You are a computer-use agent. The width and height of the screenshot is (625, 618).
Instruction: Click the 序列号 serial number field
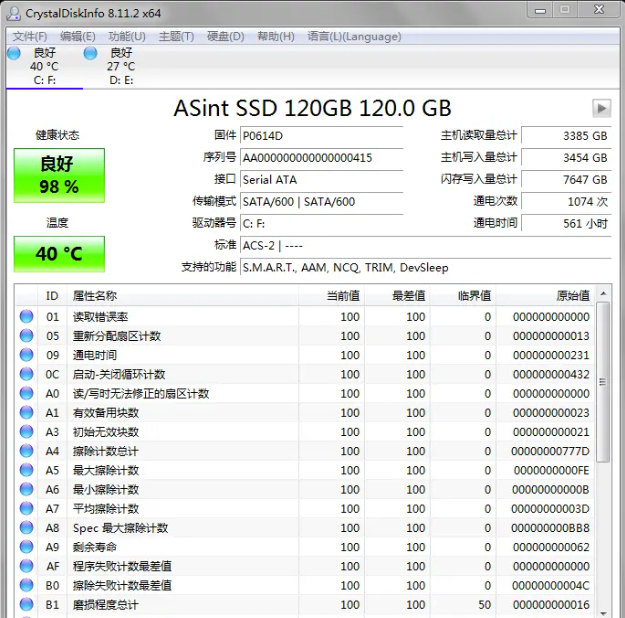click(x=320, y=157)
